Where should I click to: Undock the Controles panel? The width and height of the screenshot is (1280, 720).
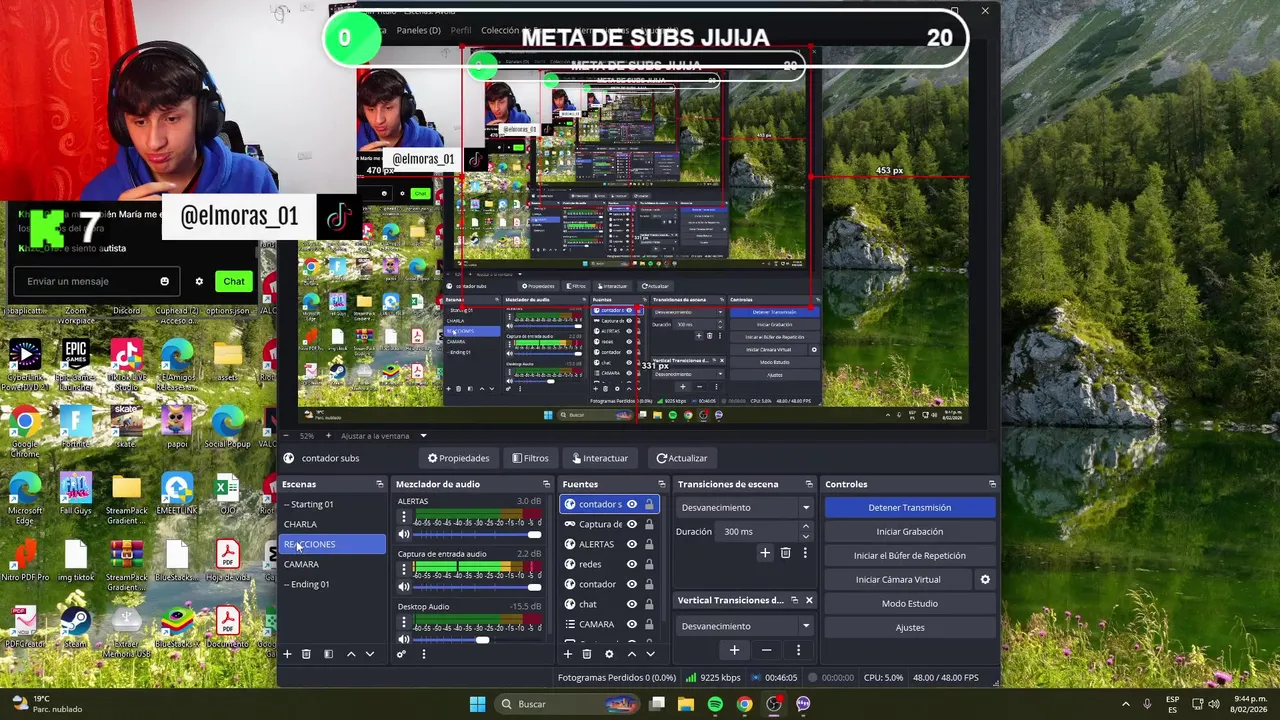[x=992, y=484]
